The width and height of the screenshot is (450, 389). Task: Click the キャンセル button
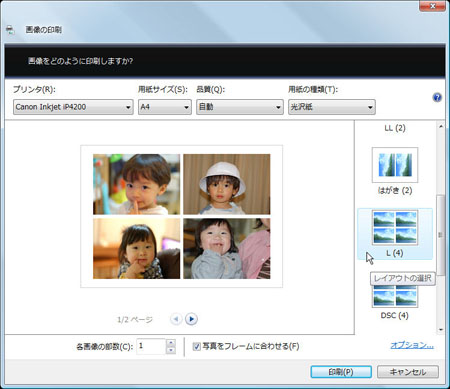[408, 372]
